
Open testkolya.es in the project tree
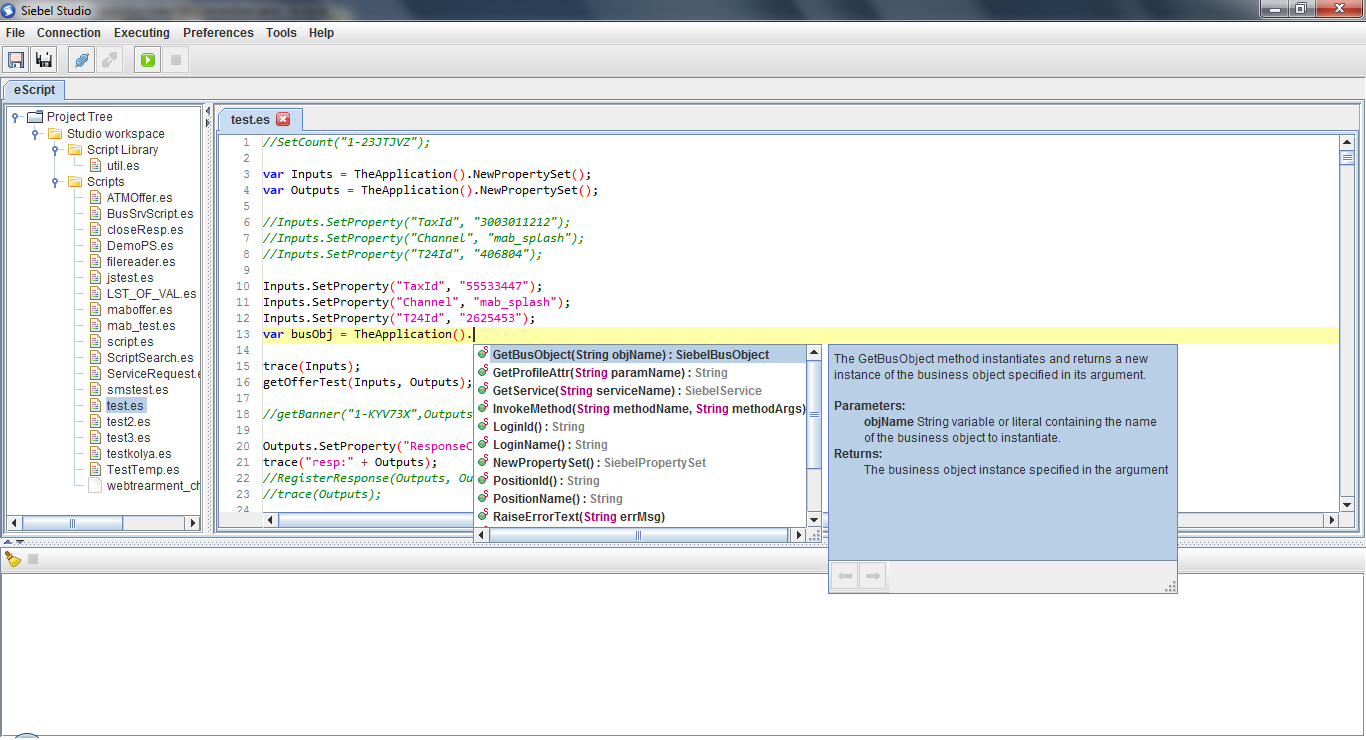(x=139, y=453)
